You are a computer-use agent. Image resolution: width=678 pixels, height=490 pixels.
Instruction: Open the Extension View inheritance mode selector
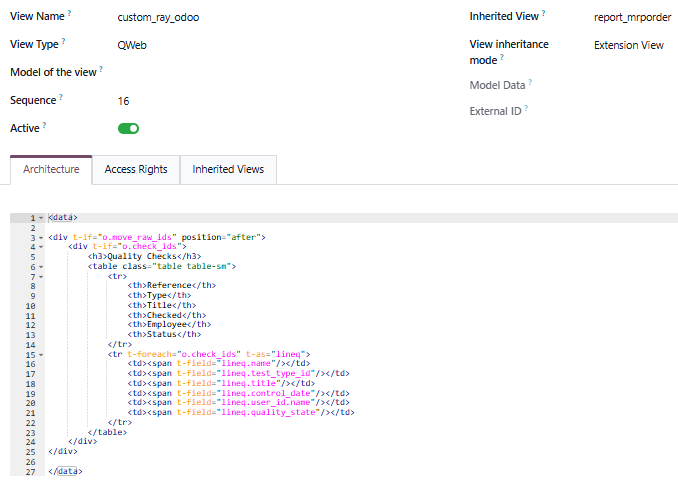click(x=628, y=45)
